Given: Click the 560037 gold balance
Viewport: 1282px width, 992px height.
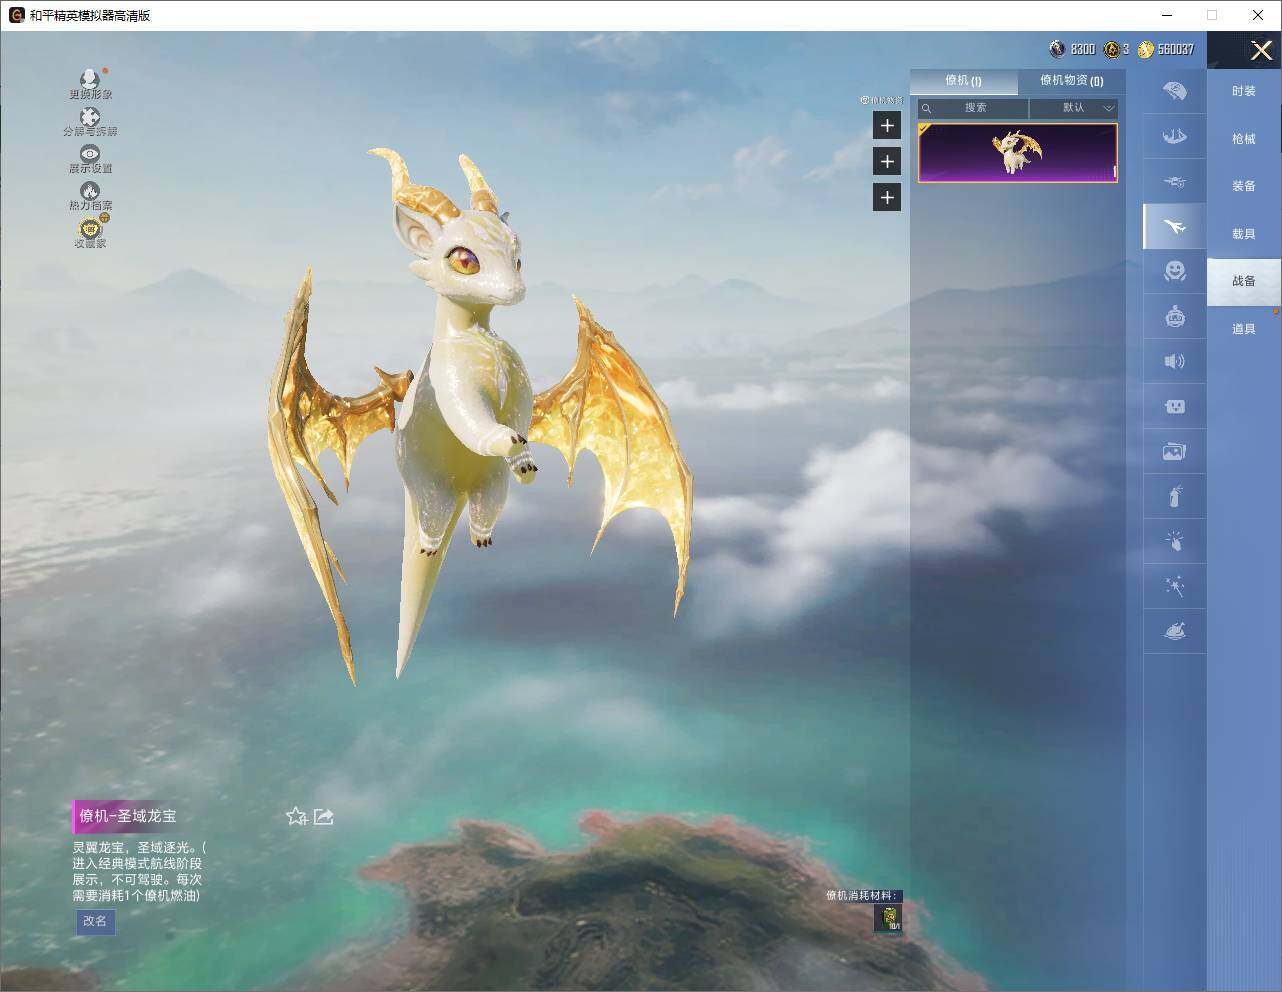Looking at the screenshot, I should [1175, 49].
